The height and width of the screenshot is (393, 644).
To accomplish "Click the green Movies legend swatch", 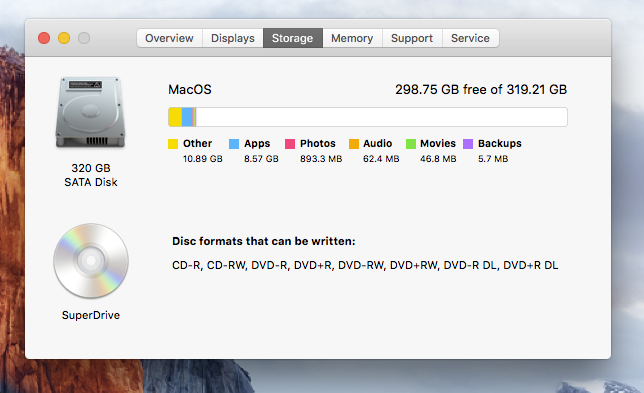I will (x=411, y=144).
